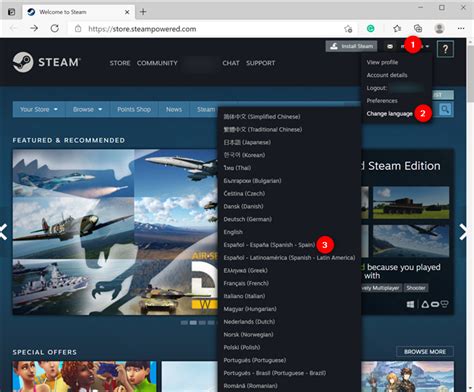
Task: Choose Japanese language
Action: [x=247, y=142]
